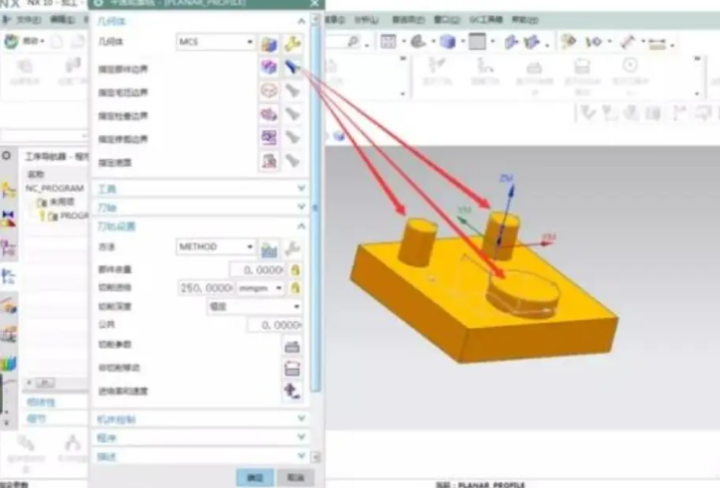Image resolution: width=720 pixels, height=488 pixels.
Task: Click the new geometry icon beside MCS
Action: click(x=269, y=44)
